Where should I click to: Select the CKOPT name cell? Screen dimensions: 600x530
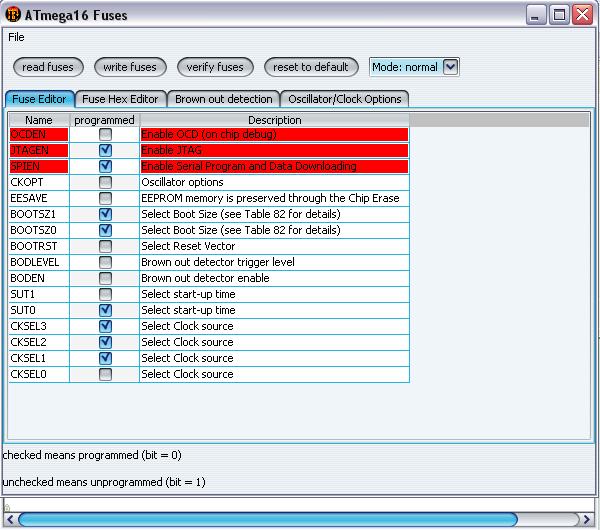[x=39, y=182]
